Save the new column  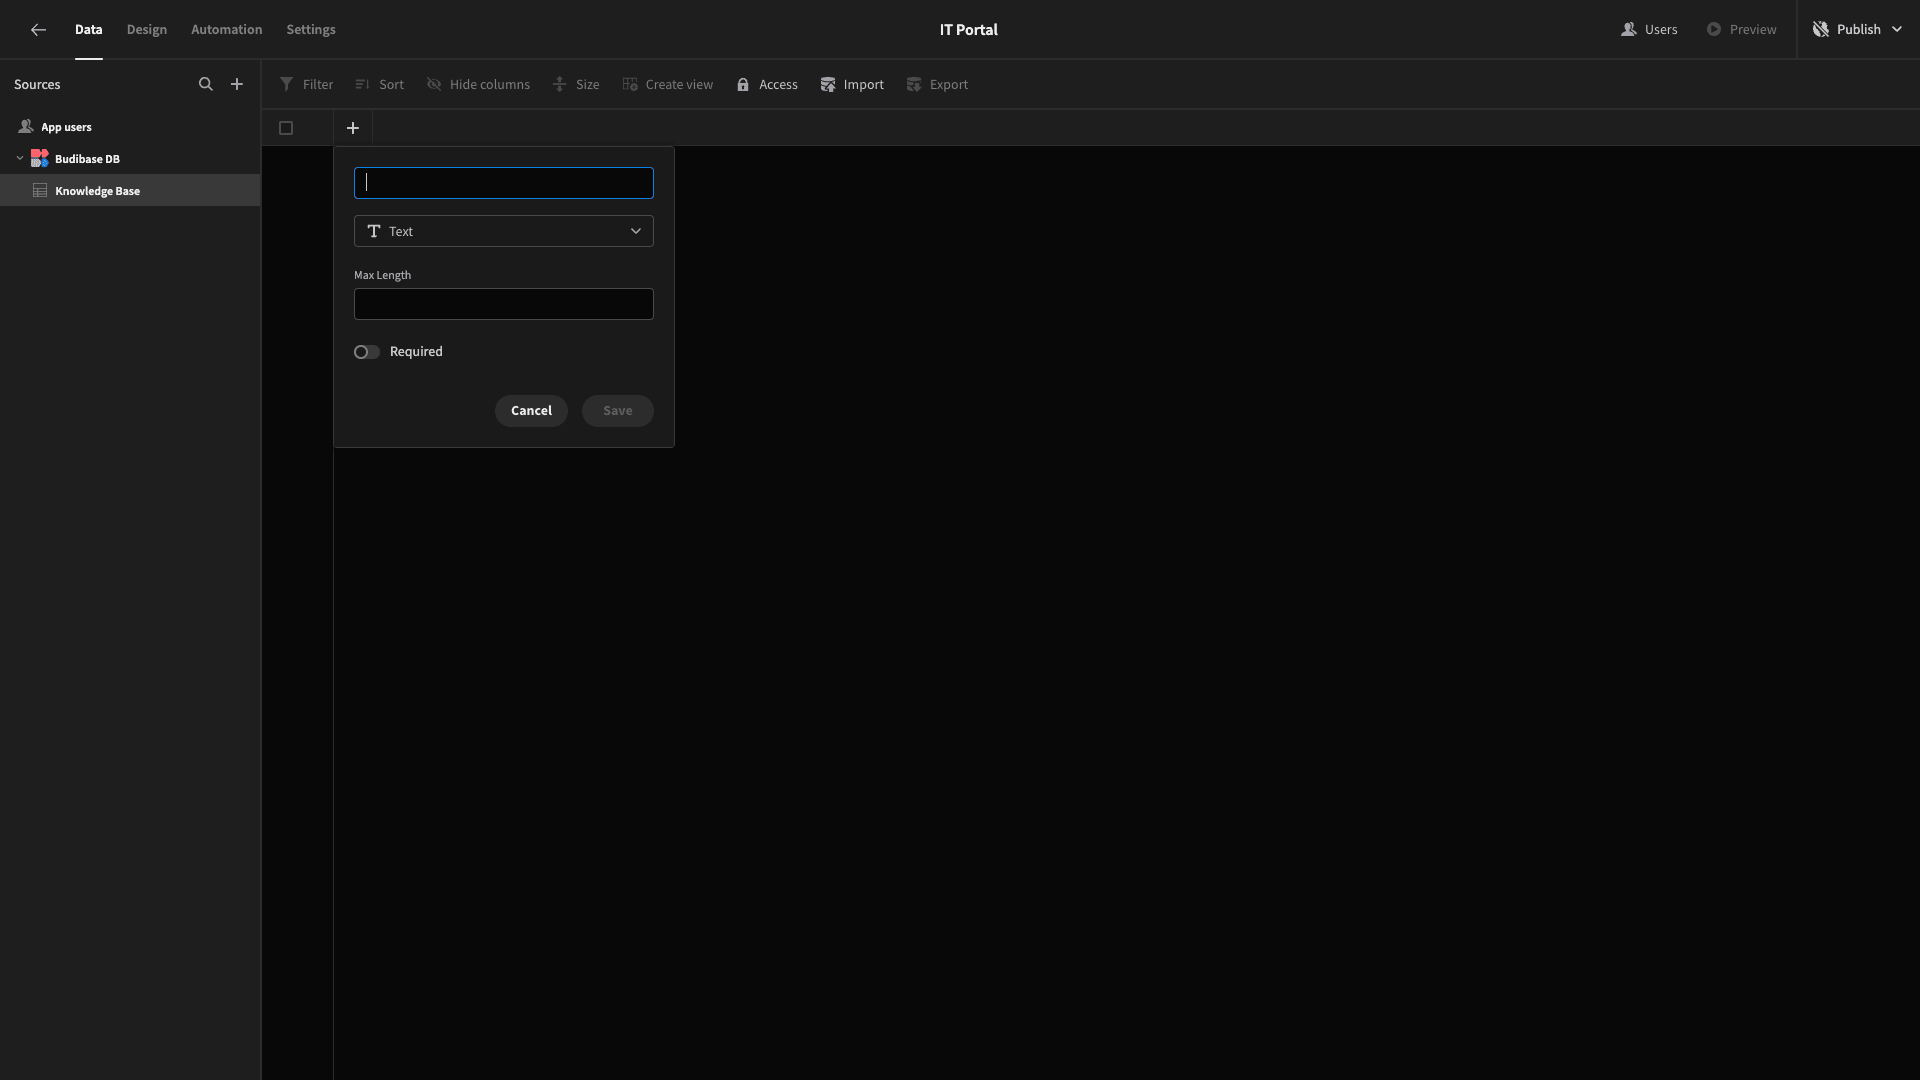tap(618, 411)
